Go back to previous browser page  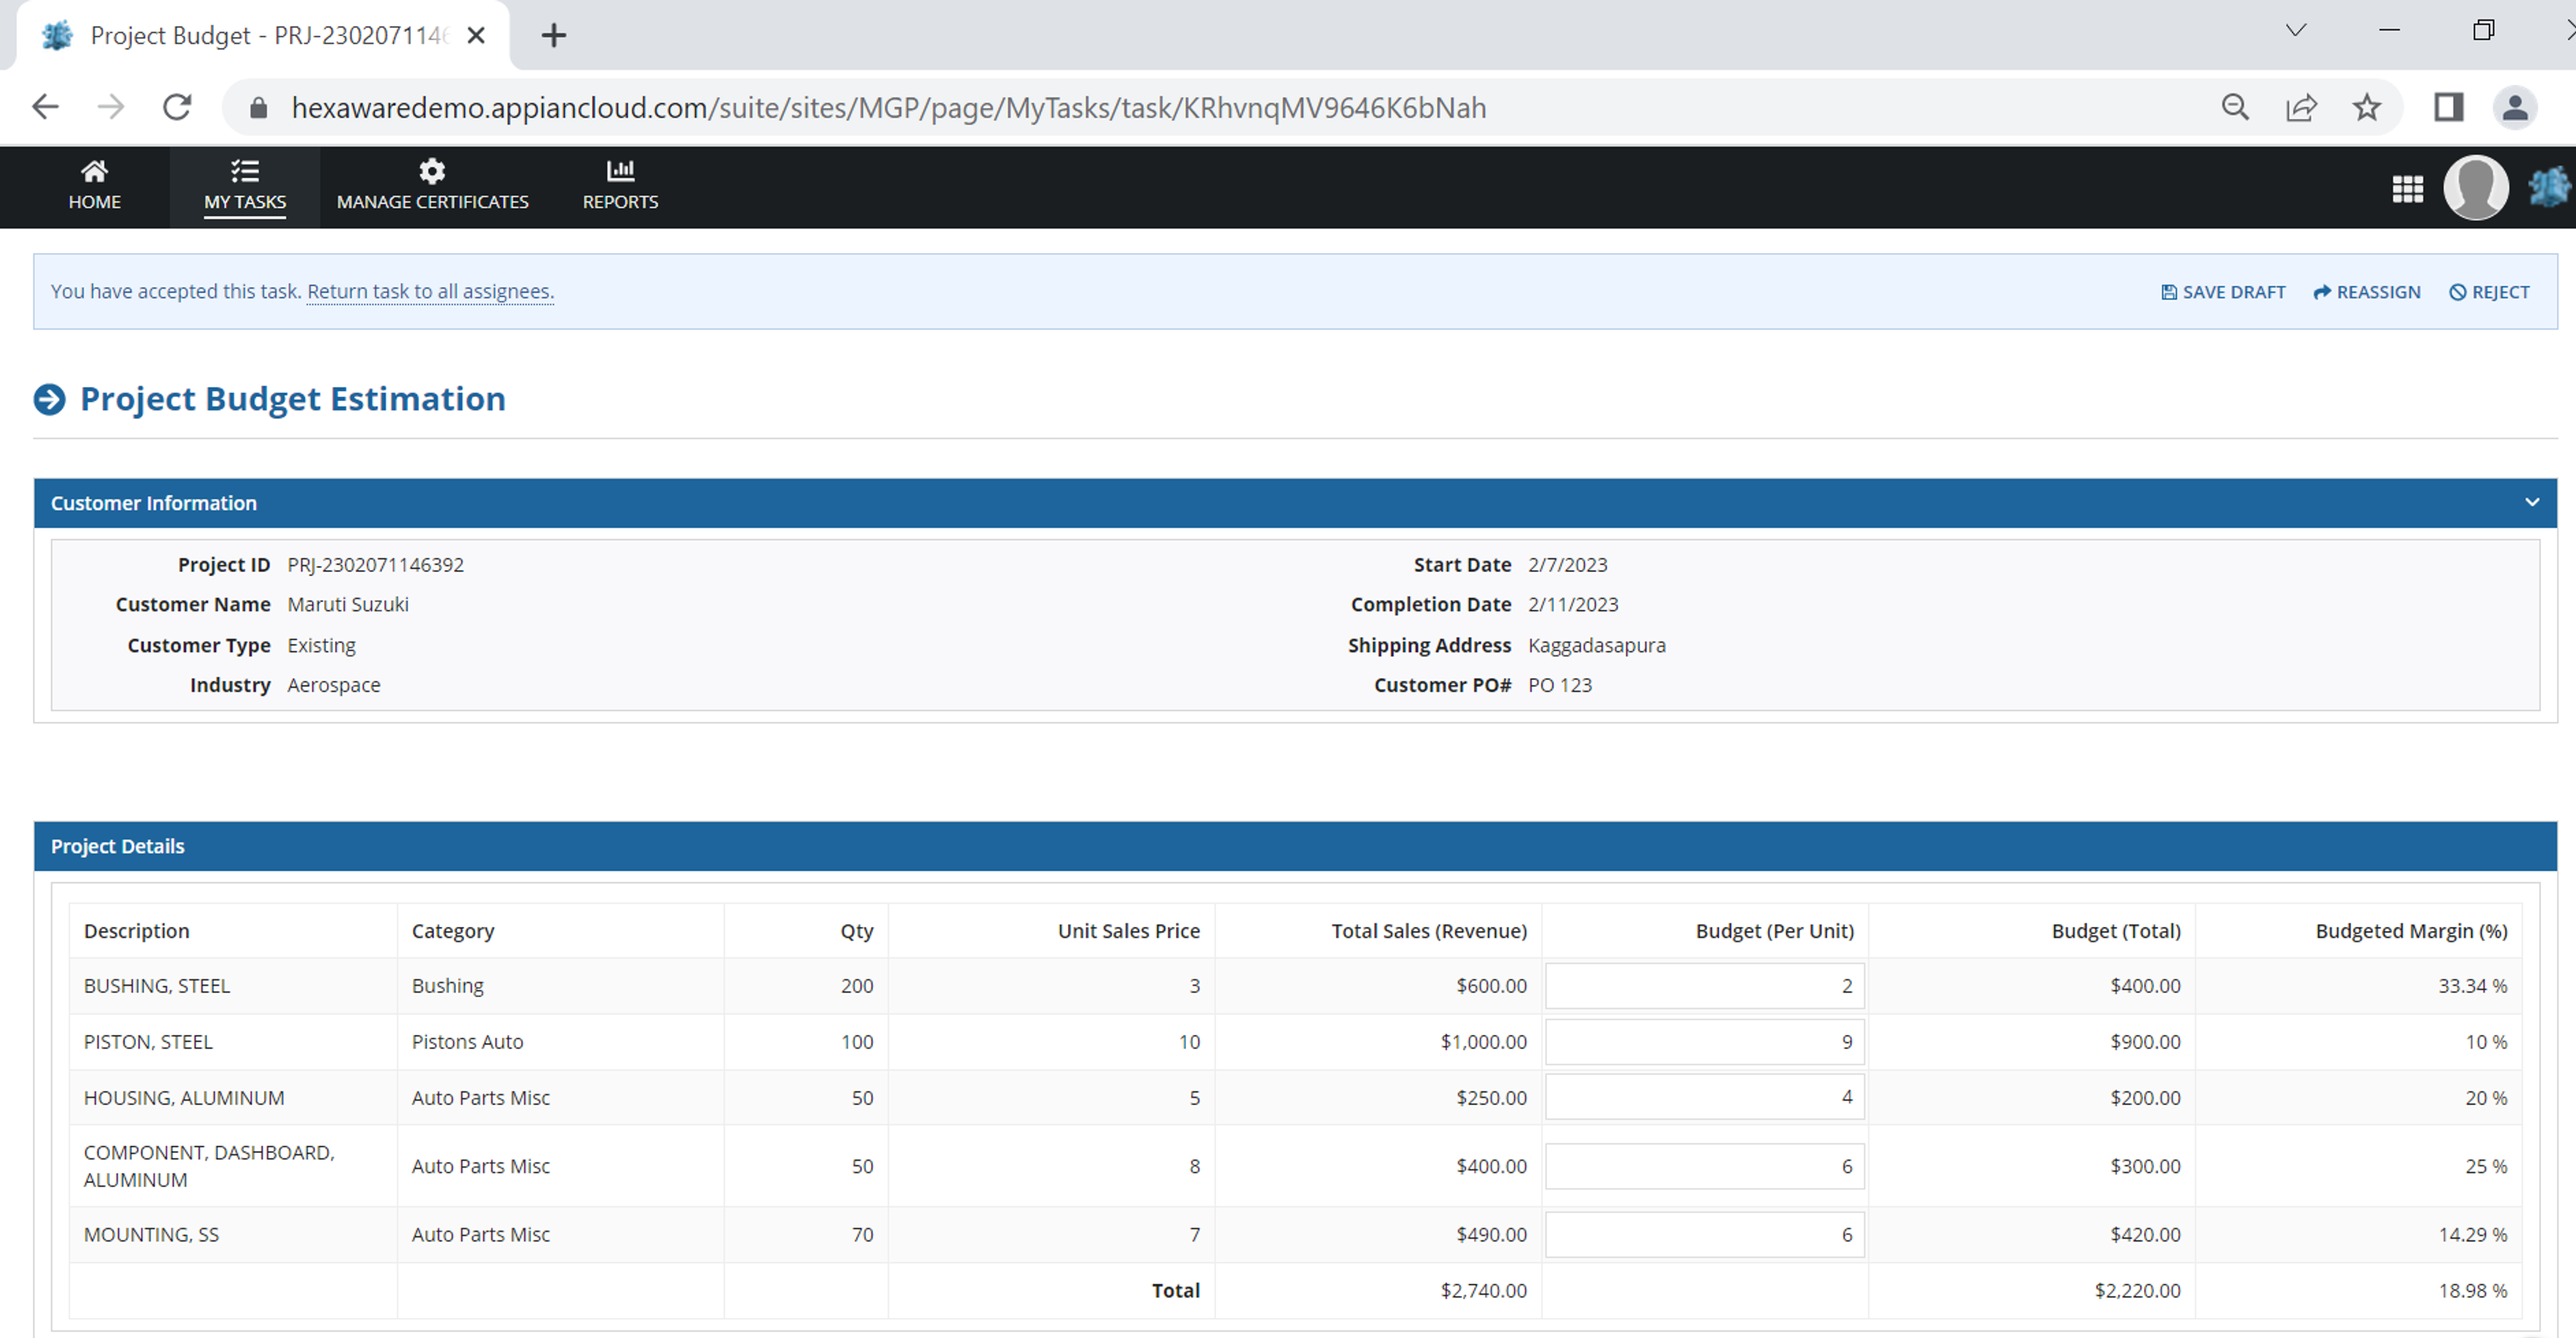click(x=46, y=107)
